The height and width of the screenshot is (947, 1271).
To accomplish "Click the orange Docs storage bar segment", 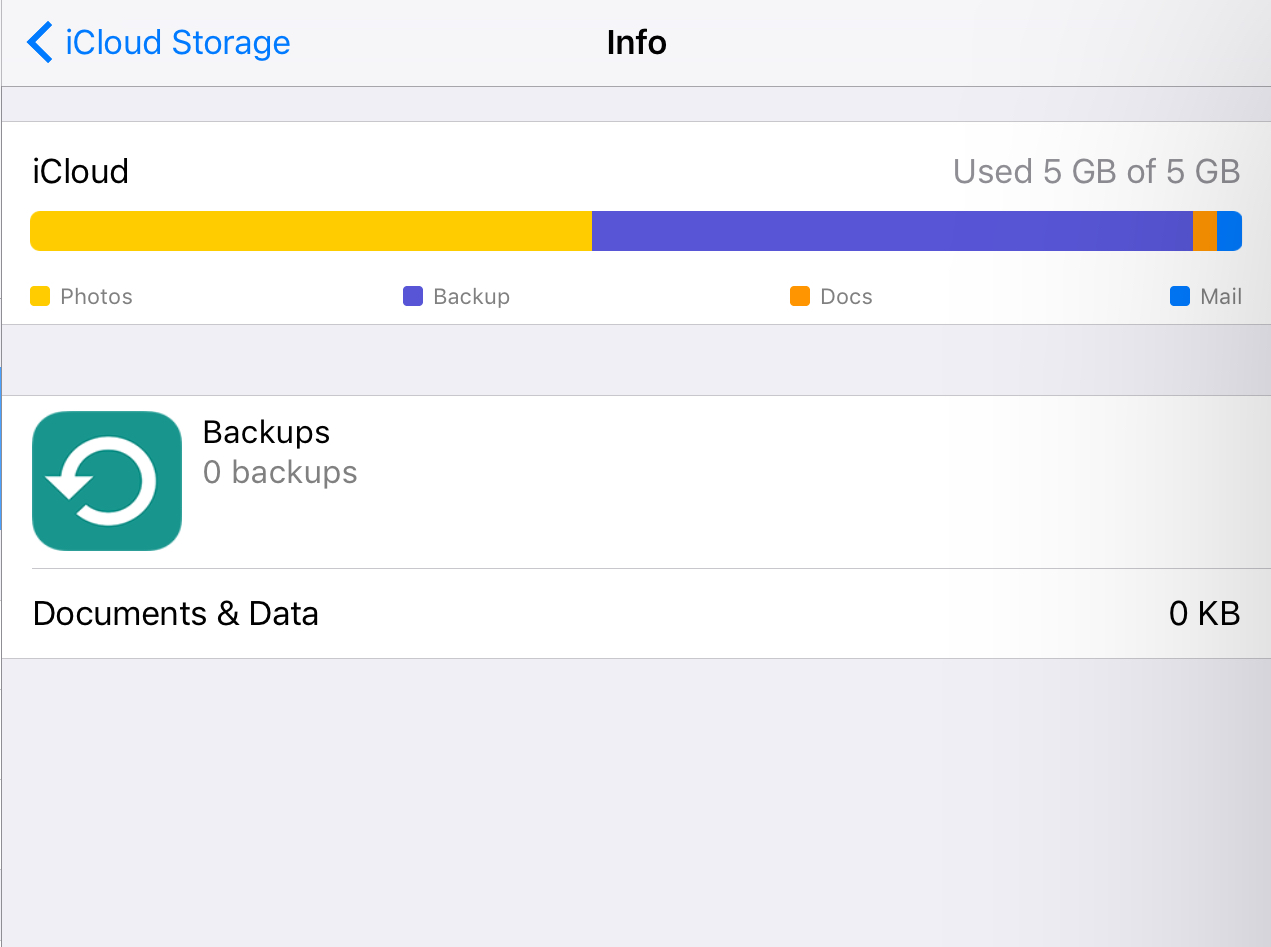I will [x=1205, y=231].
